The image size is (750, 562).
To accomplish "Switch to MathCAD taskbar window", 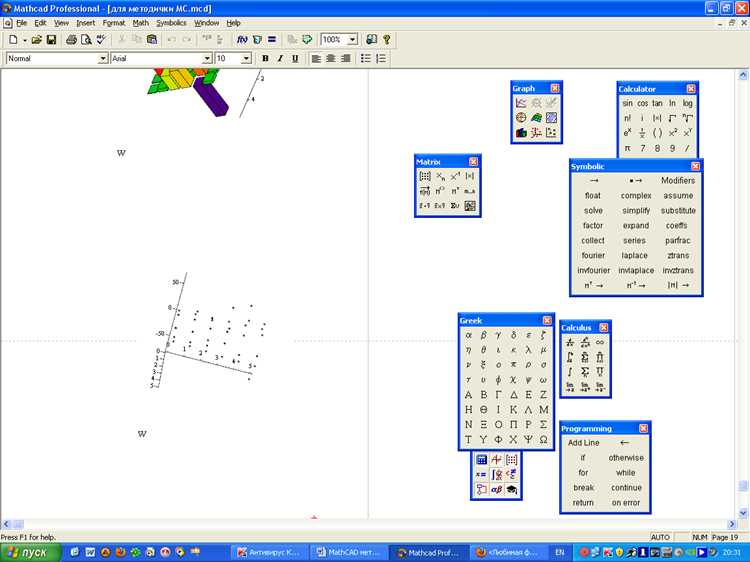I will pos(348,552).
